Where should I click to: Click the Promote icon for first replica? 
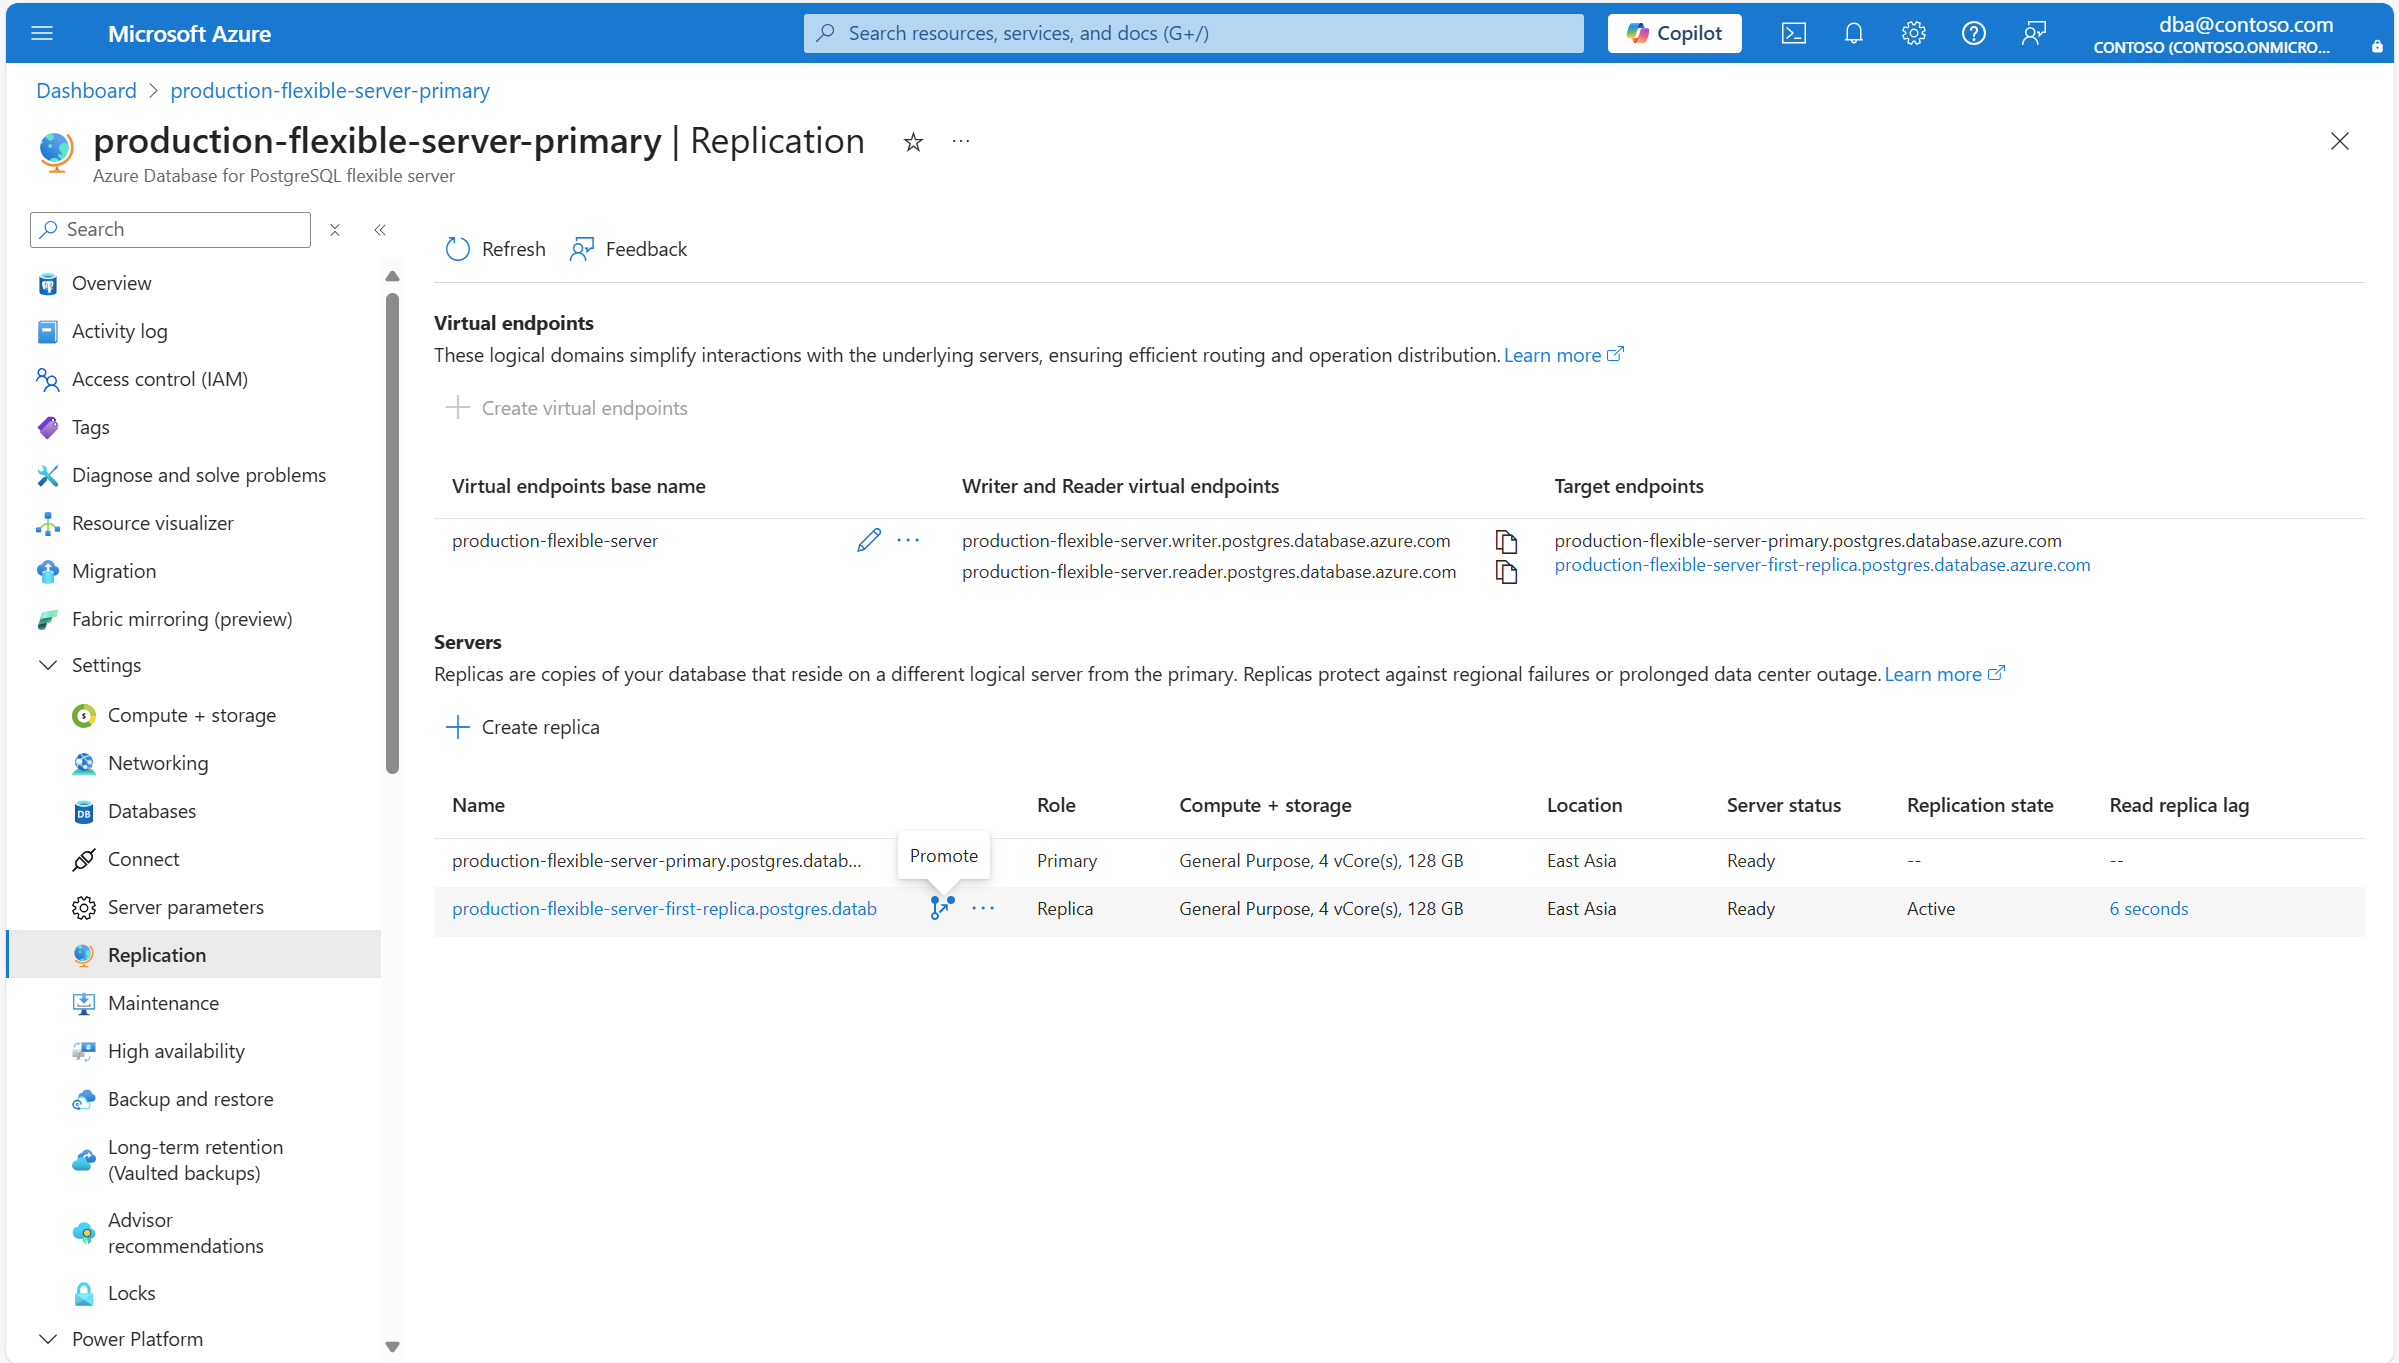[941, 908]
